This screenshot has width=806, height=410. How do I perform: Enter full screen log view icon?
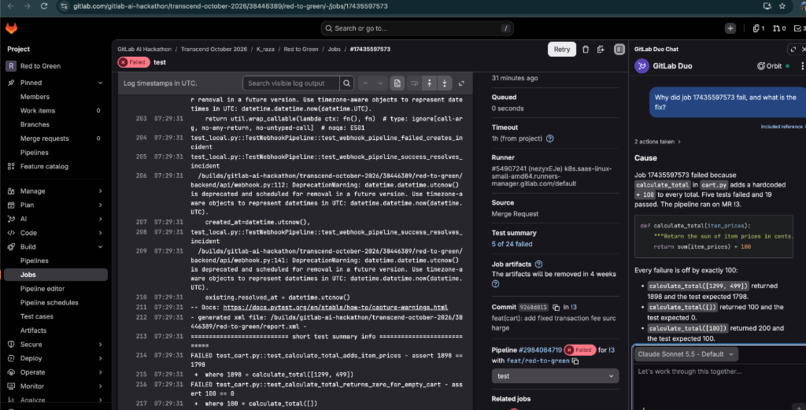click(x=461, y=83)
